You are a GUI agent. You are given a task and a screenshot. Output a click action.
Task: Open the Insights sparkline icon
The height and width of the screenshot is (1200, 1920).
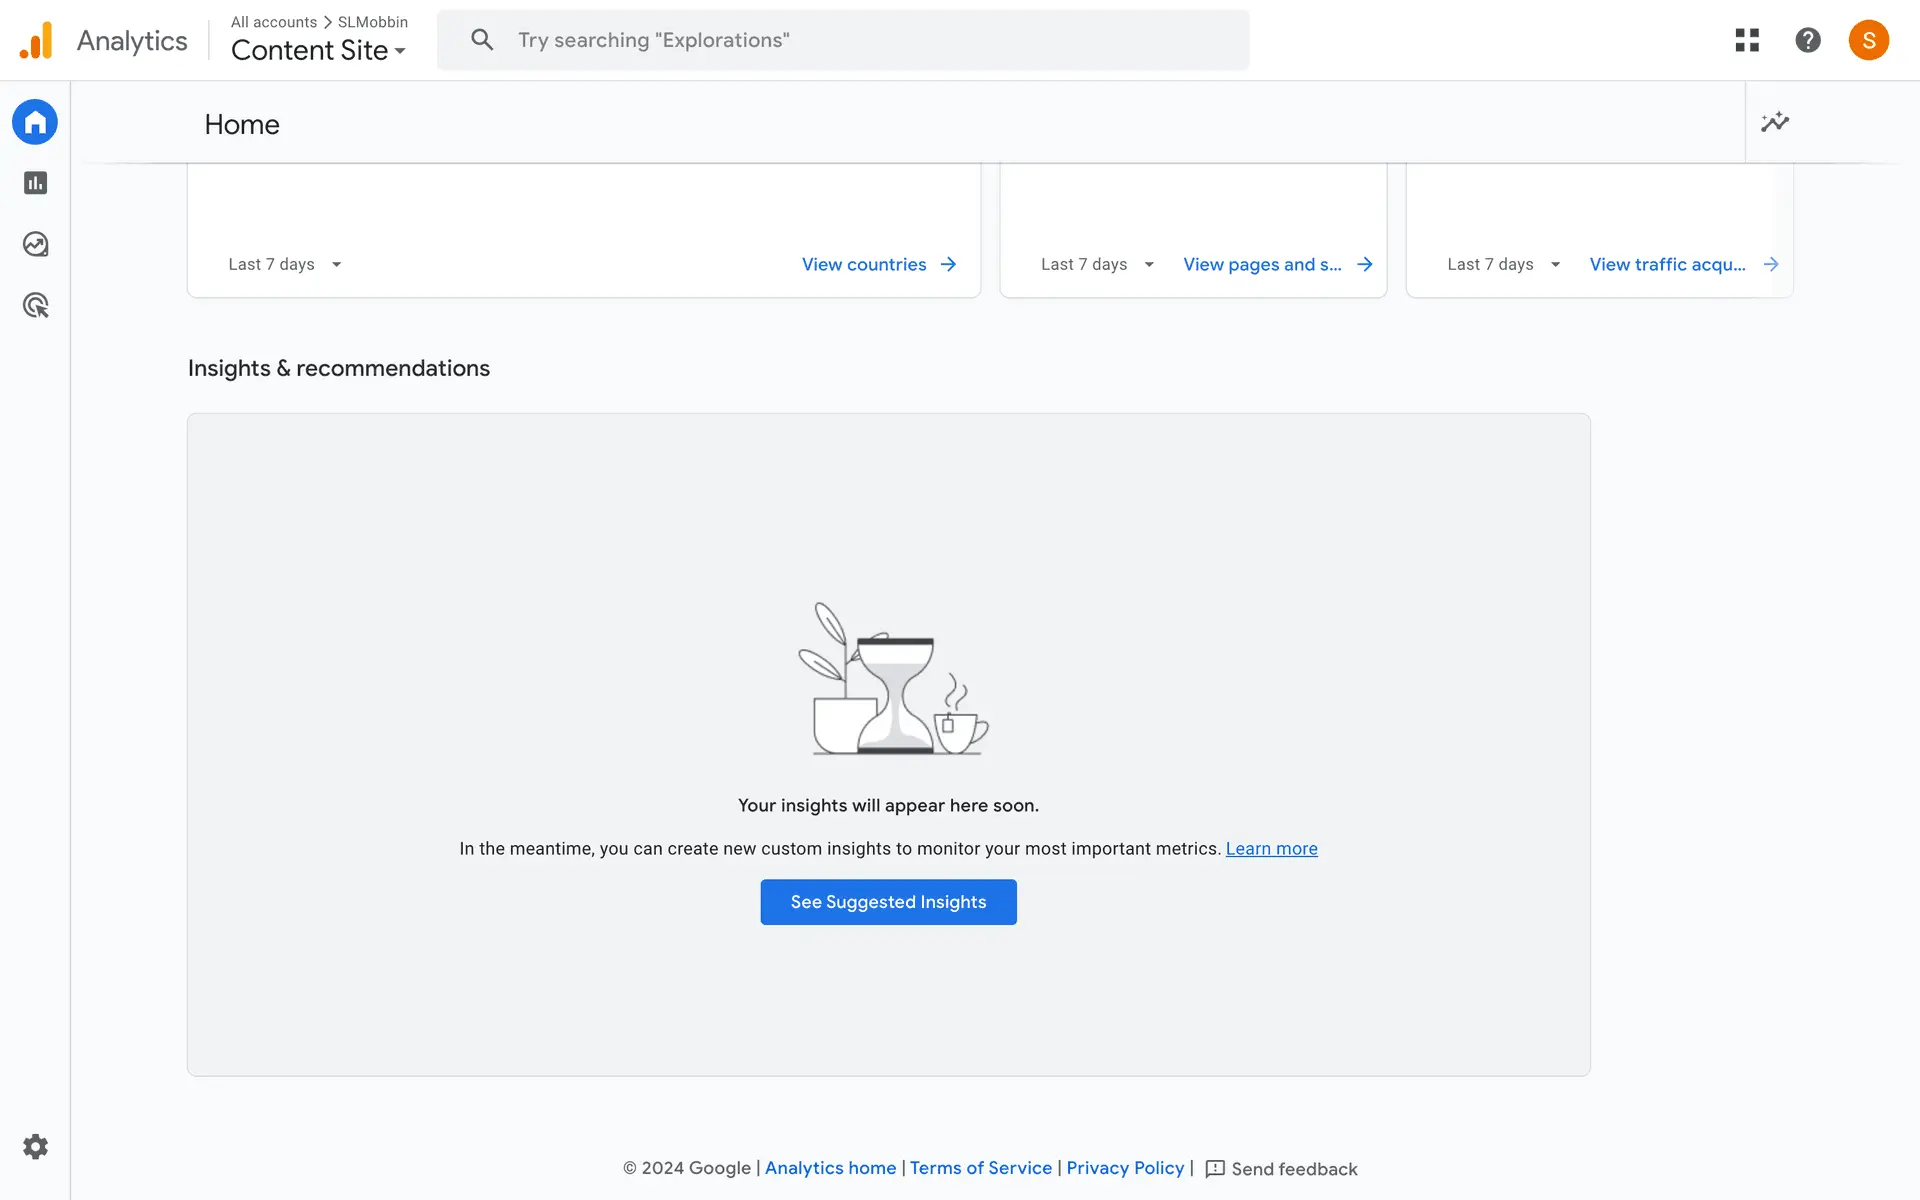[x=1775, y=122]
